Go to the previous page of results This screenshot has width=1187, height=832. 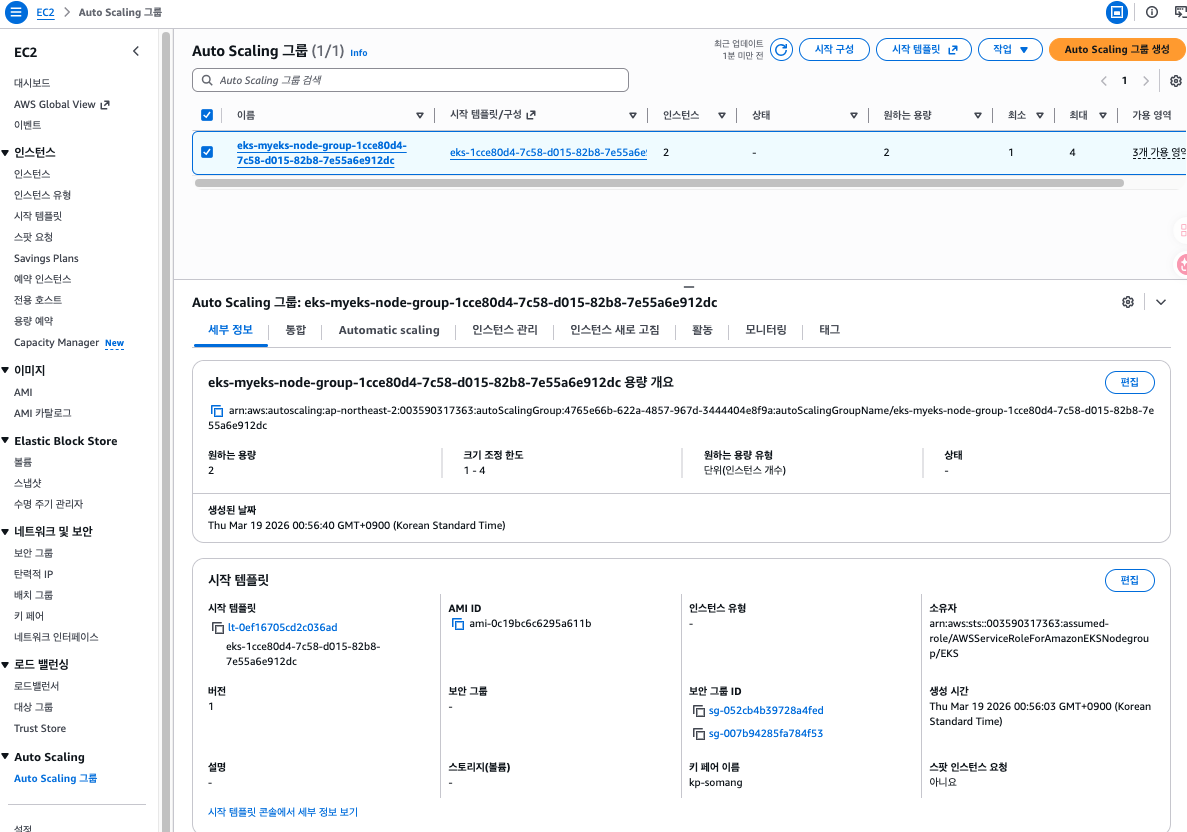tap(1104, 81)
